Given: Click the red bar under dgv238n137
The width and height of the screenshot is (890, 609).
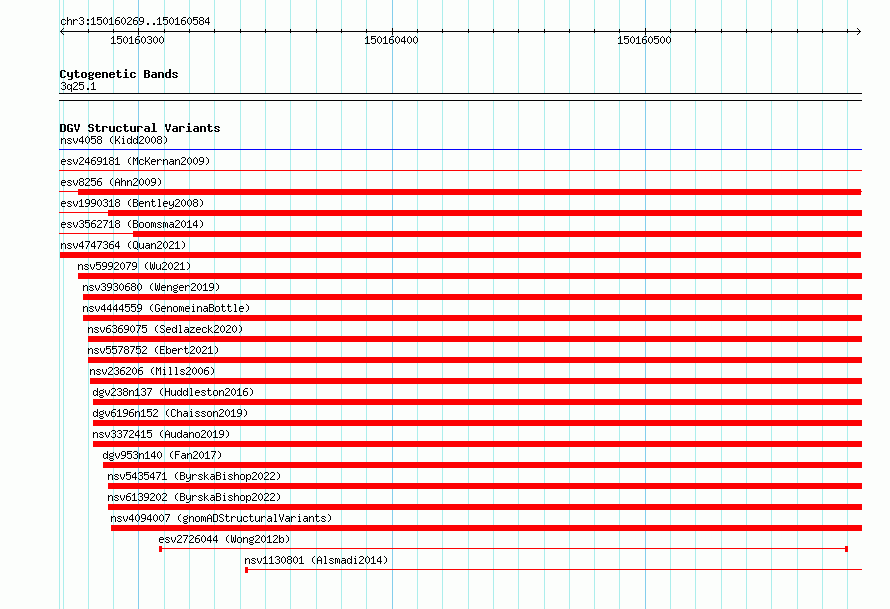Looking at the screenshot, I should tap(477, 402).
